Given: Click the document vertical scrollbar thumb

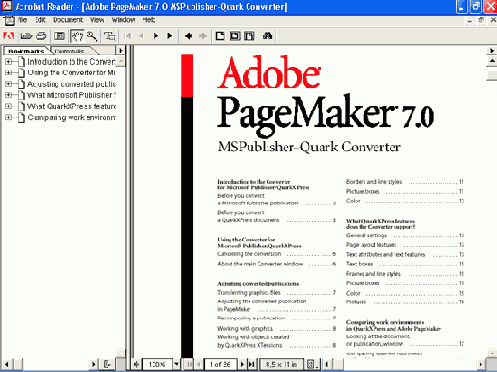Looking at the screenshot, I should (492, 75).
